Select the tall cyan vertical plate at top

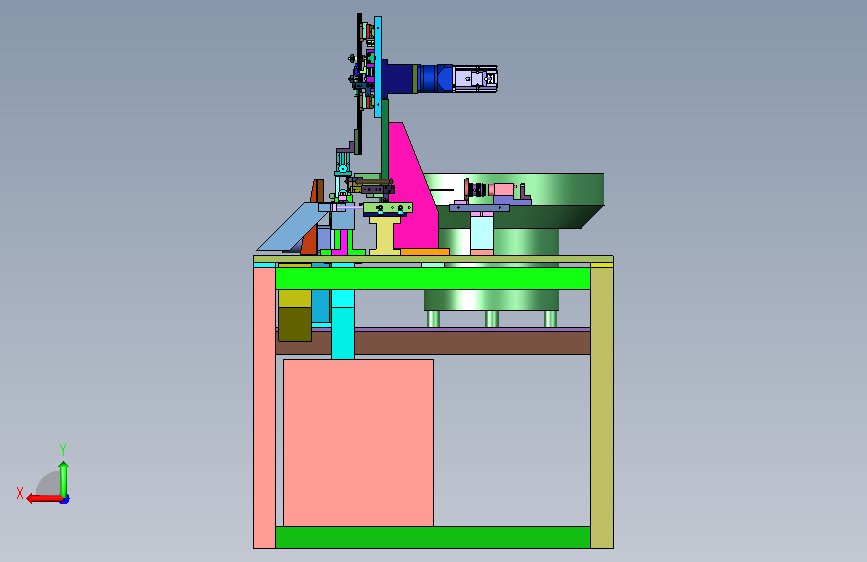(378, 66)
